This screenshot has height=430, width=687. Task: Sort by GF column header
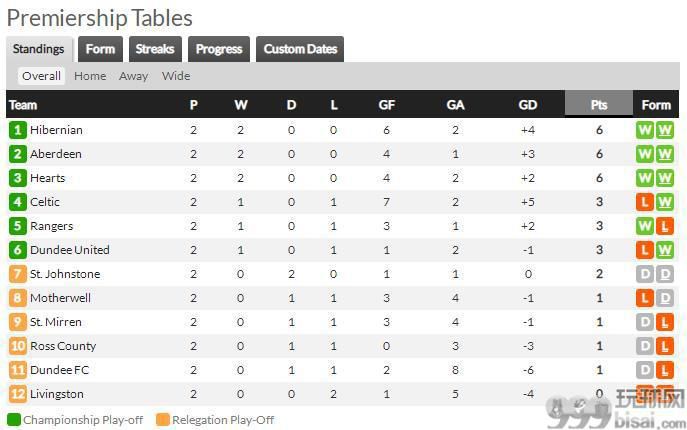pos(386,105)
